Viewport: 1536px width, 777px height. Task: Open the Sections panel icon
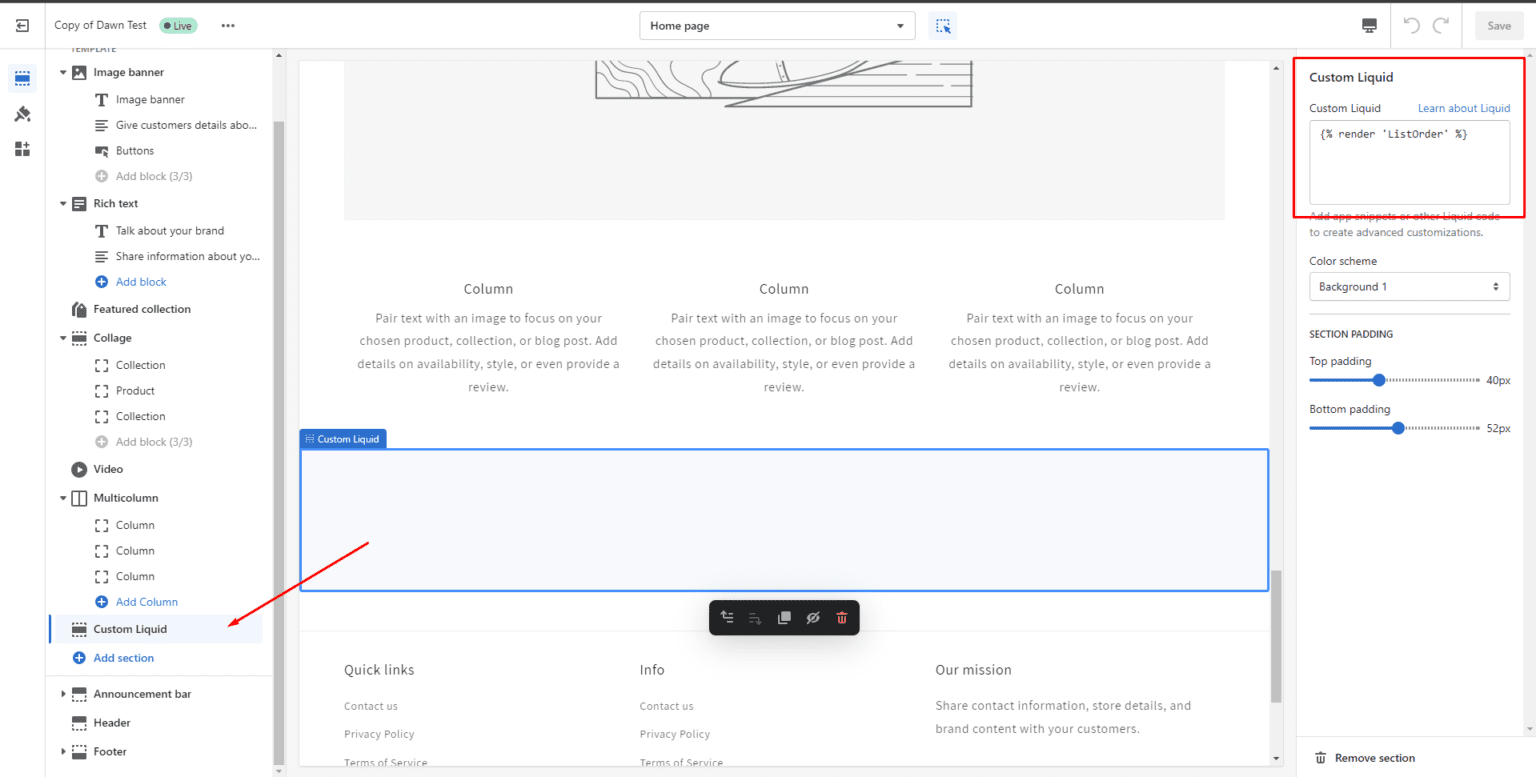(22, 78)
